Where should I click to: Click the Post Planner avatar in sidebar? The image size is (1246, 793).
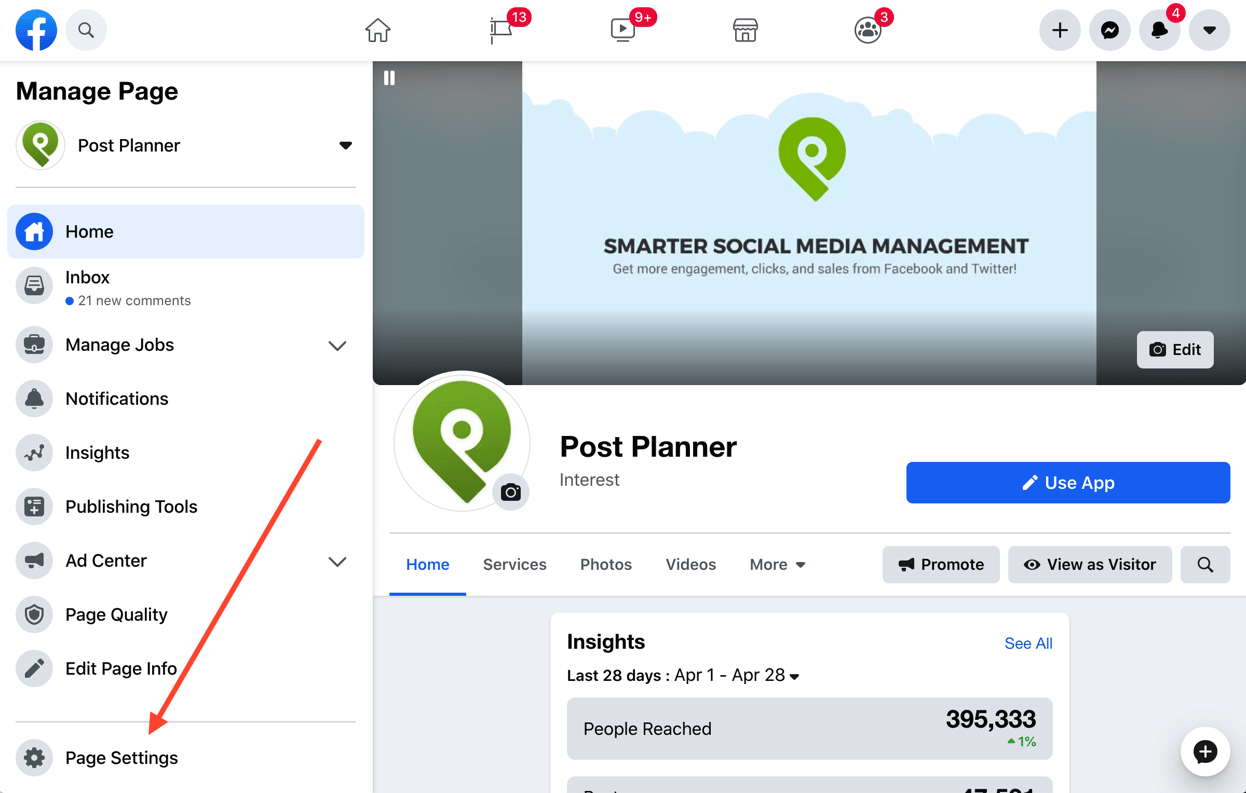[x=41, y=145]
